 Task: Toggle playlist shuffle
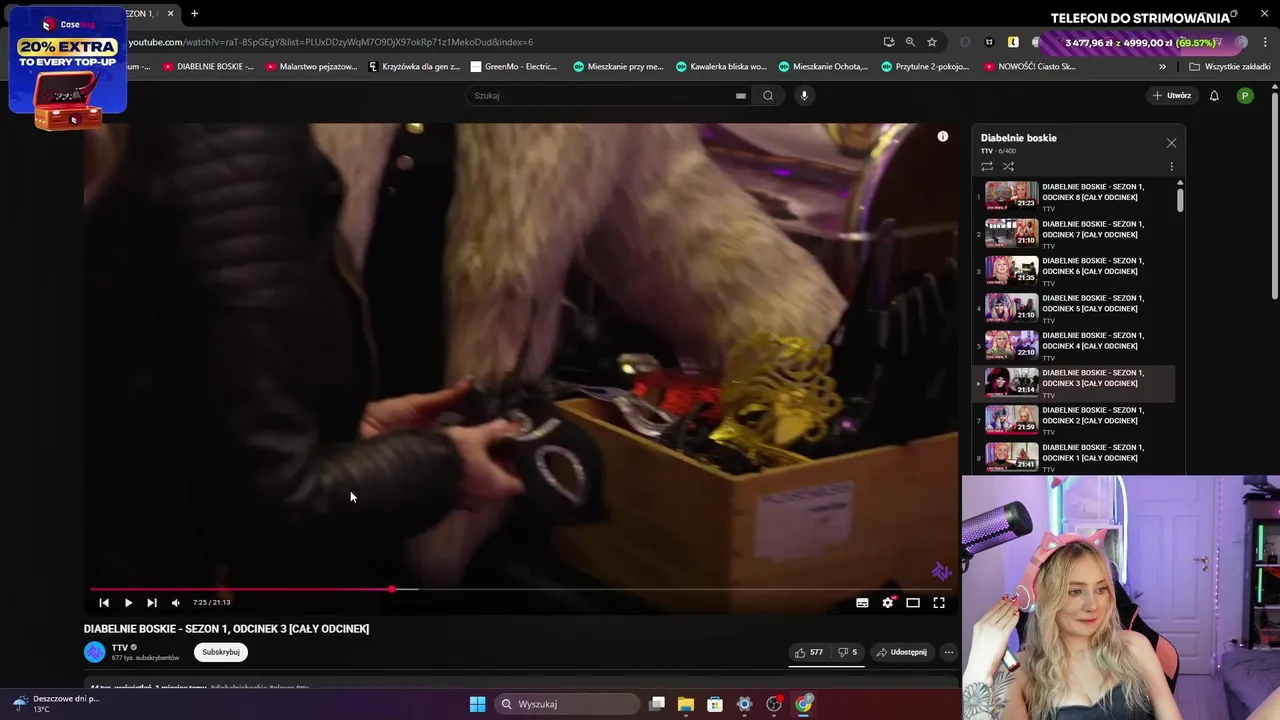(x=1008, y=166)
